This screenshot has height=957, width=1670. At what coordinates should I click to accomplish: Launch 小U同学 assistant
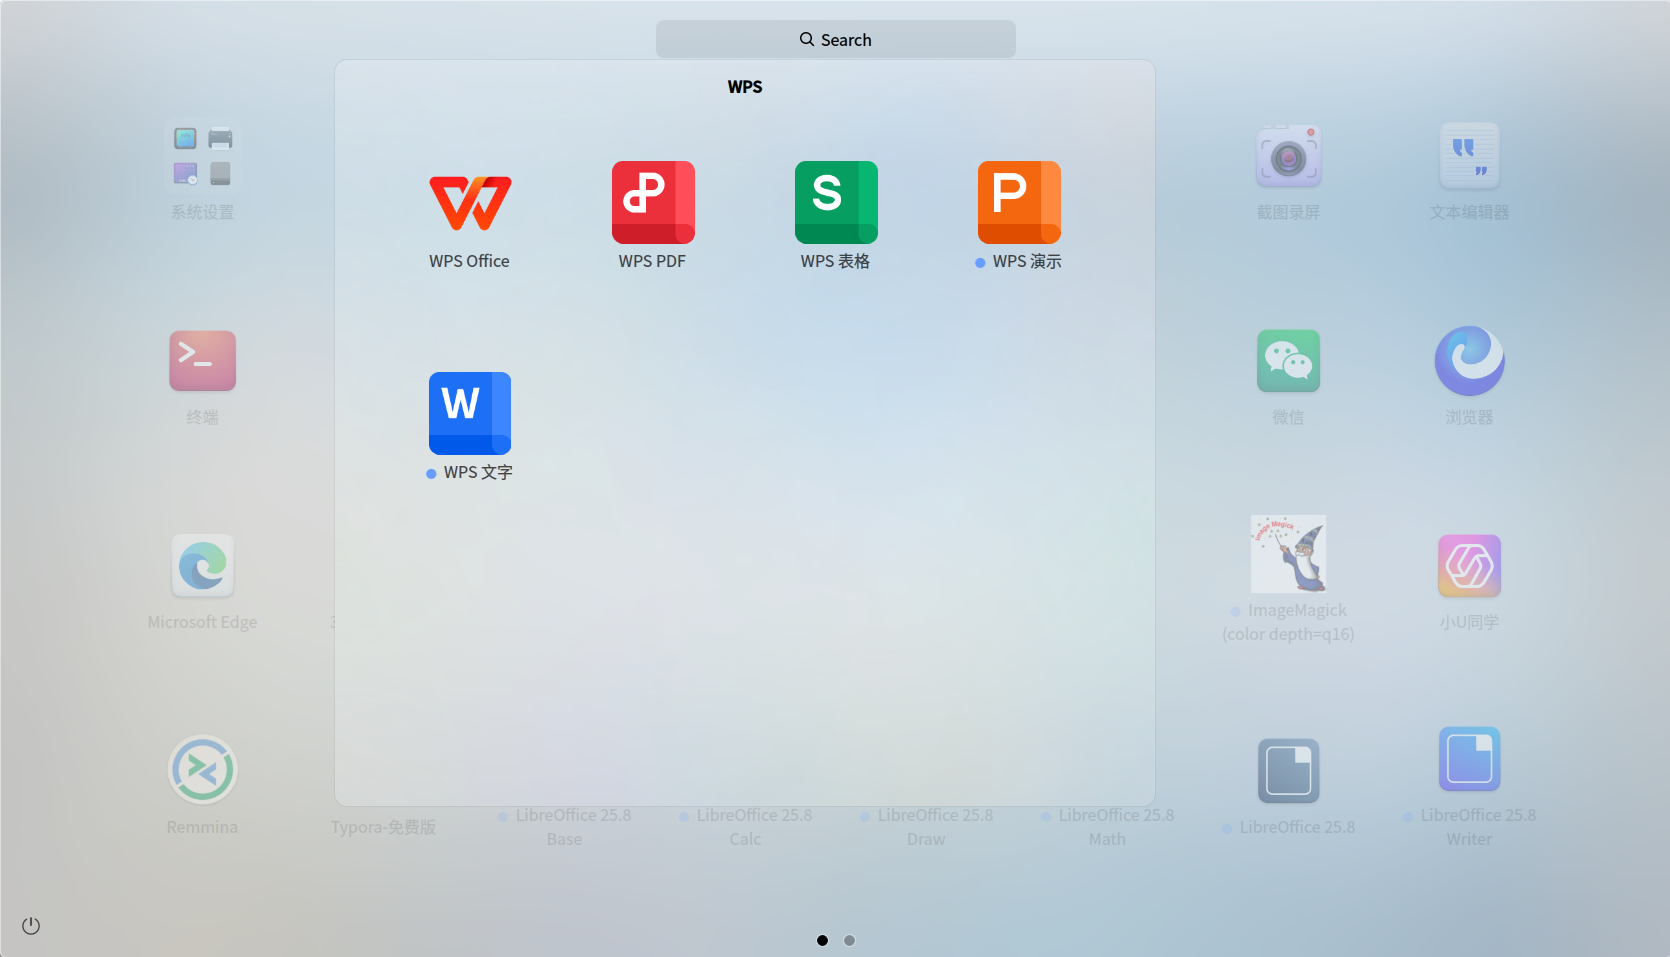[1470, 566]
